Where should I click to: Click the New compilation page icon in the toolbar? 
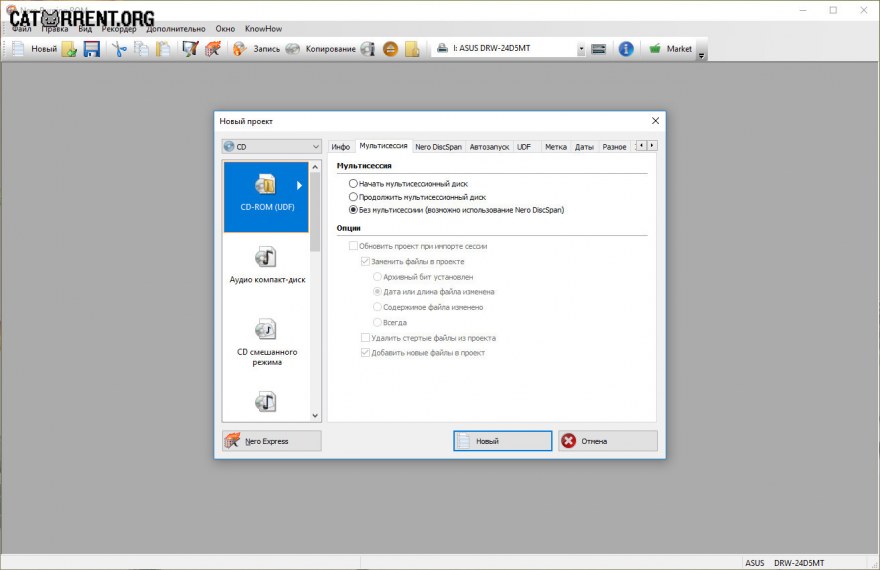[18, 49]
